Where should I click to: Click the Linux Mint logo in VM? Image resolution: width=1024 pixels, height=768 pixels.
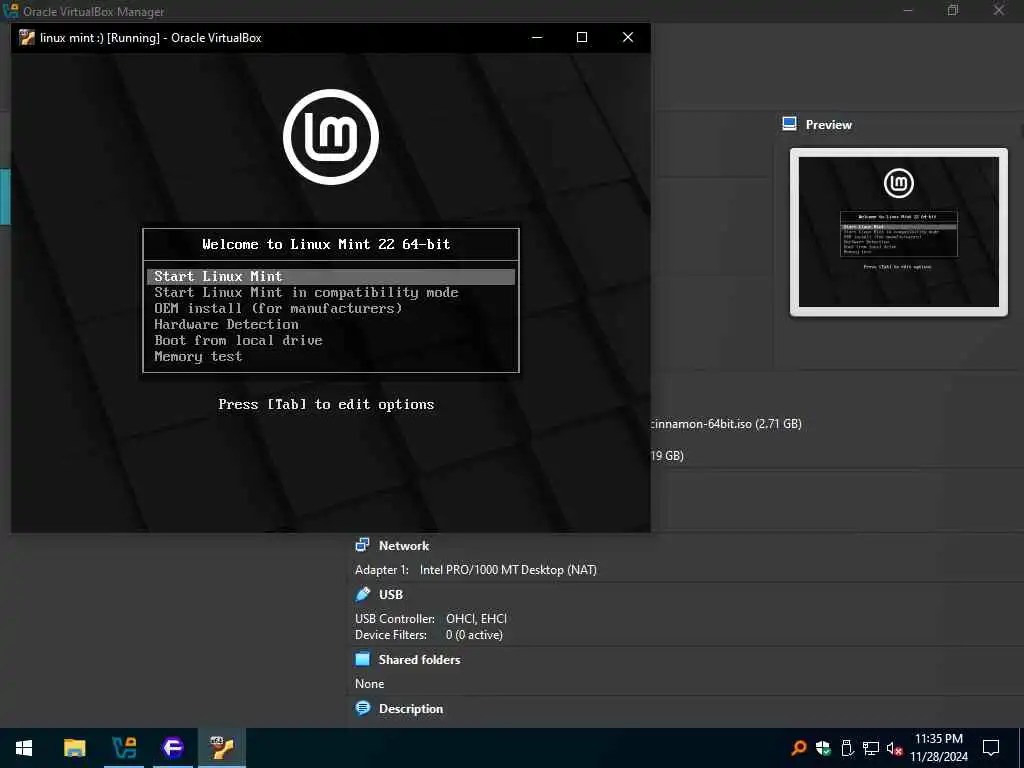click(x=331, y=137)
